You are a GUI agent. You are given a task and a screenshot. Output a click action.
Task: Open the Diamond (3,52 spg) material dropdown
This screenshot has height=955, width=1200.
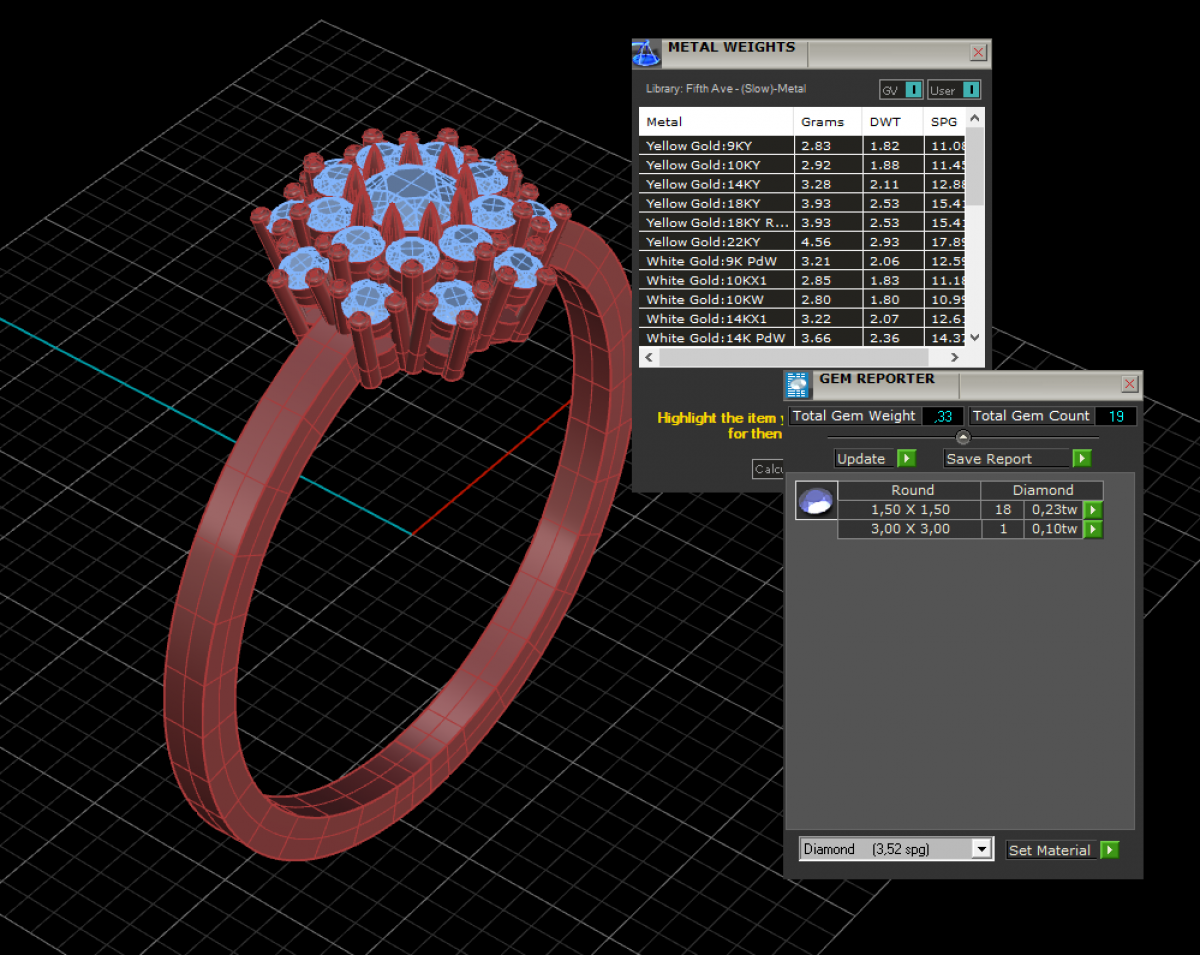981,849
